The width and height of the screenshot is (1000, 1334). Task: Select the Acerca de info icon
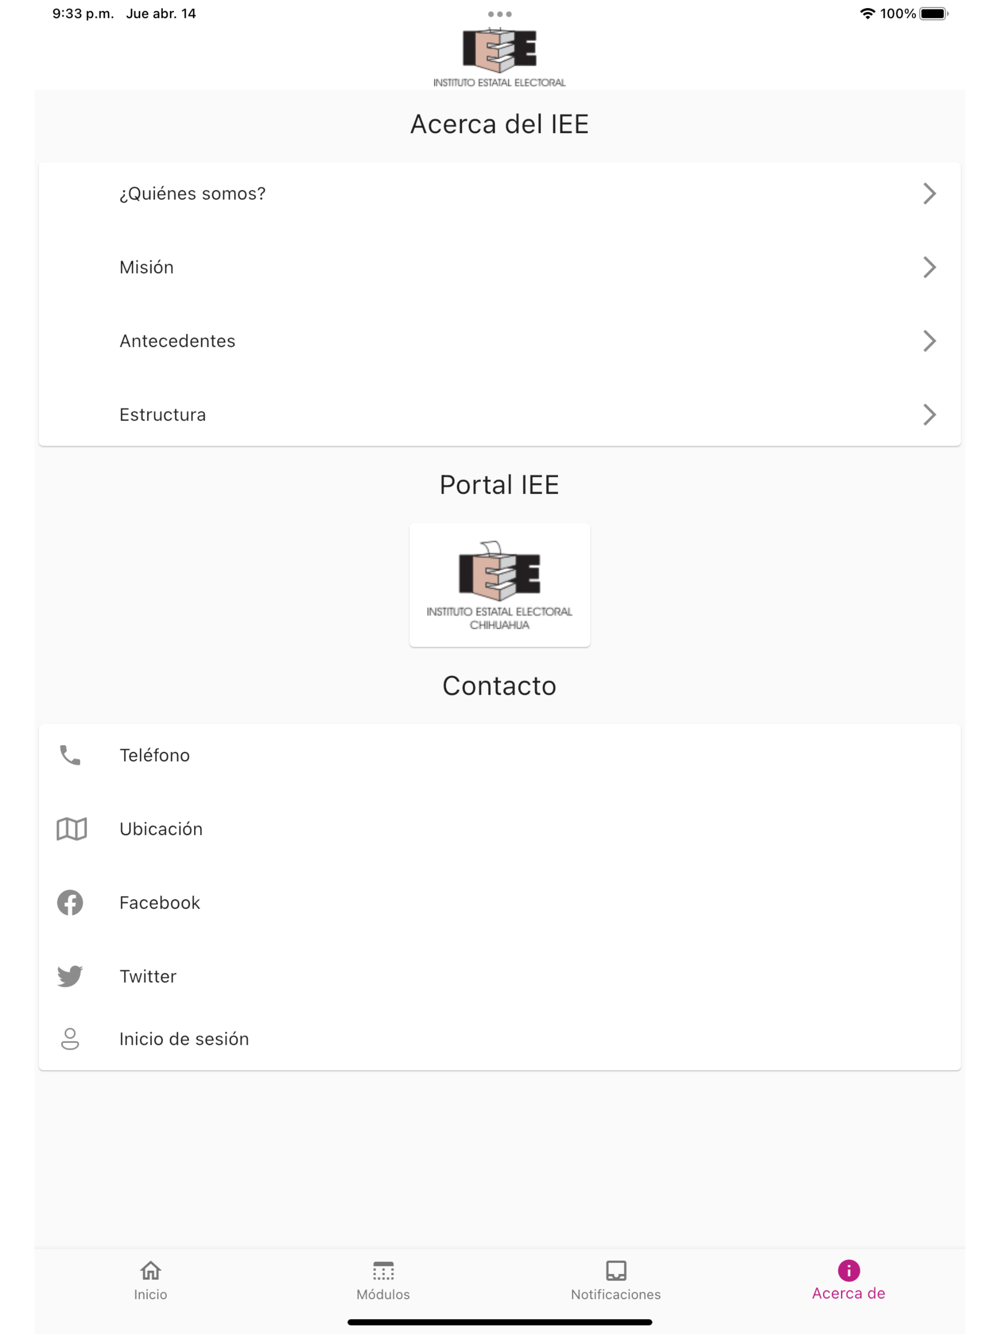point(848,1270)
